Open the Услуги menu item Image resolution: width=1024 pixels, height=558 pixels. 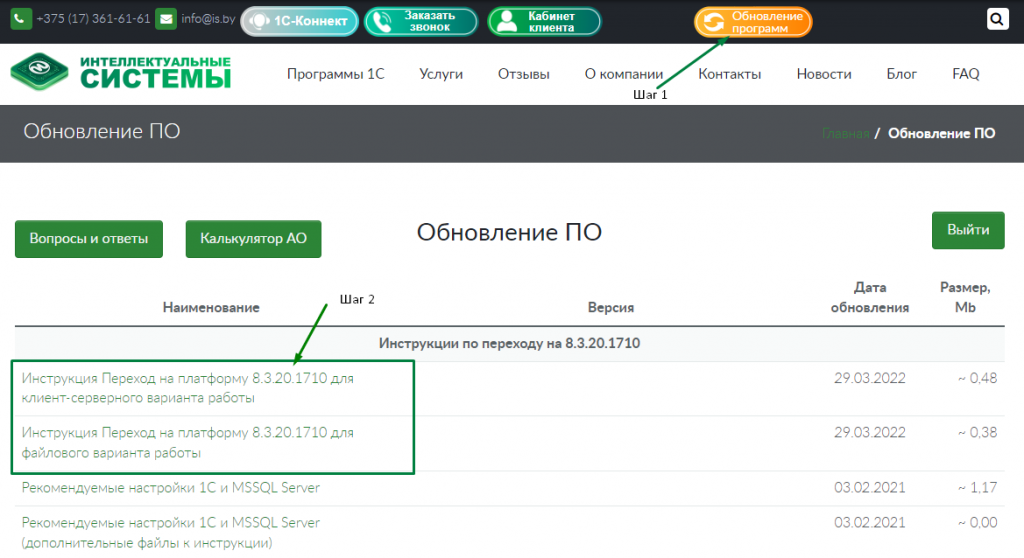click(x=441, y=74)
